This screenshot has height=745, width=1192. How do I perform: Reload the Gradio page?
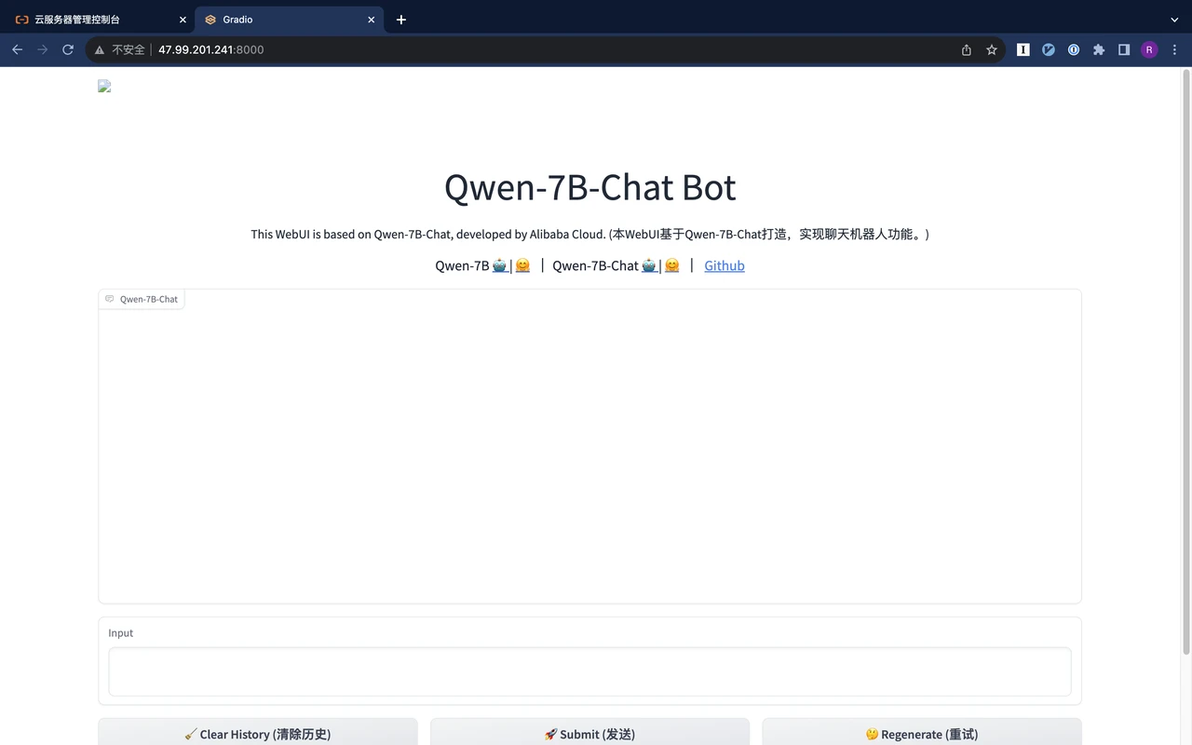68,49
